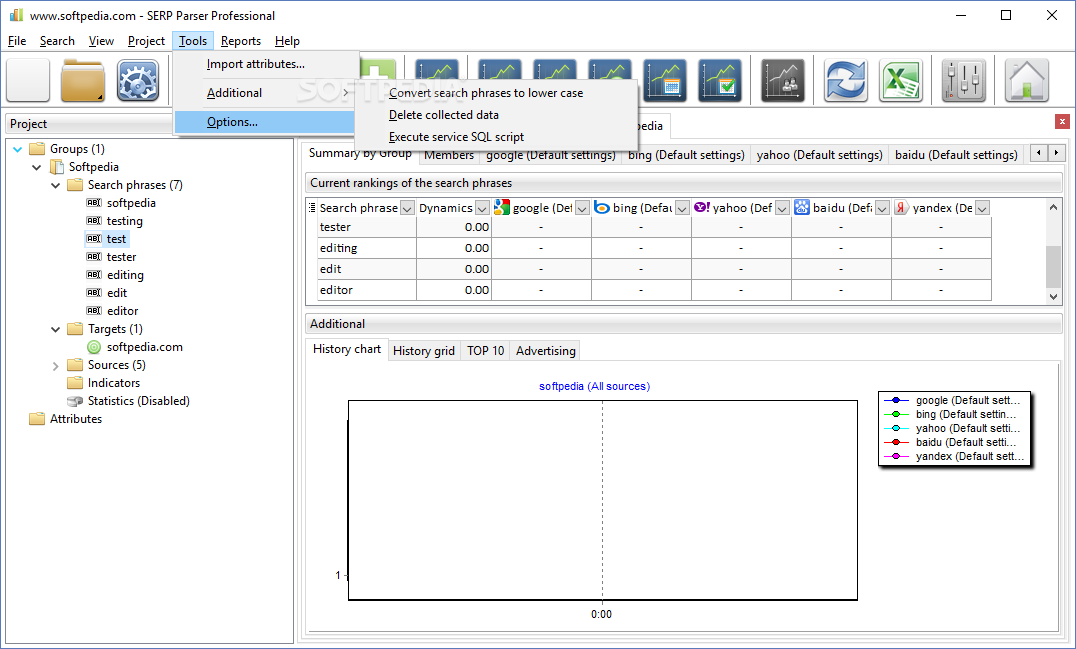Click the green target icon beside softpedia.com
This screenshot has width=1076, height=649.
tap(94, 347)
